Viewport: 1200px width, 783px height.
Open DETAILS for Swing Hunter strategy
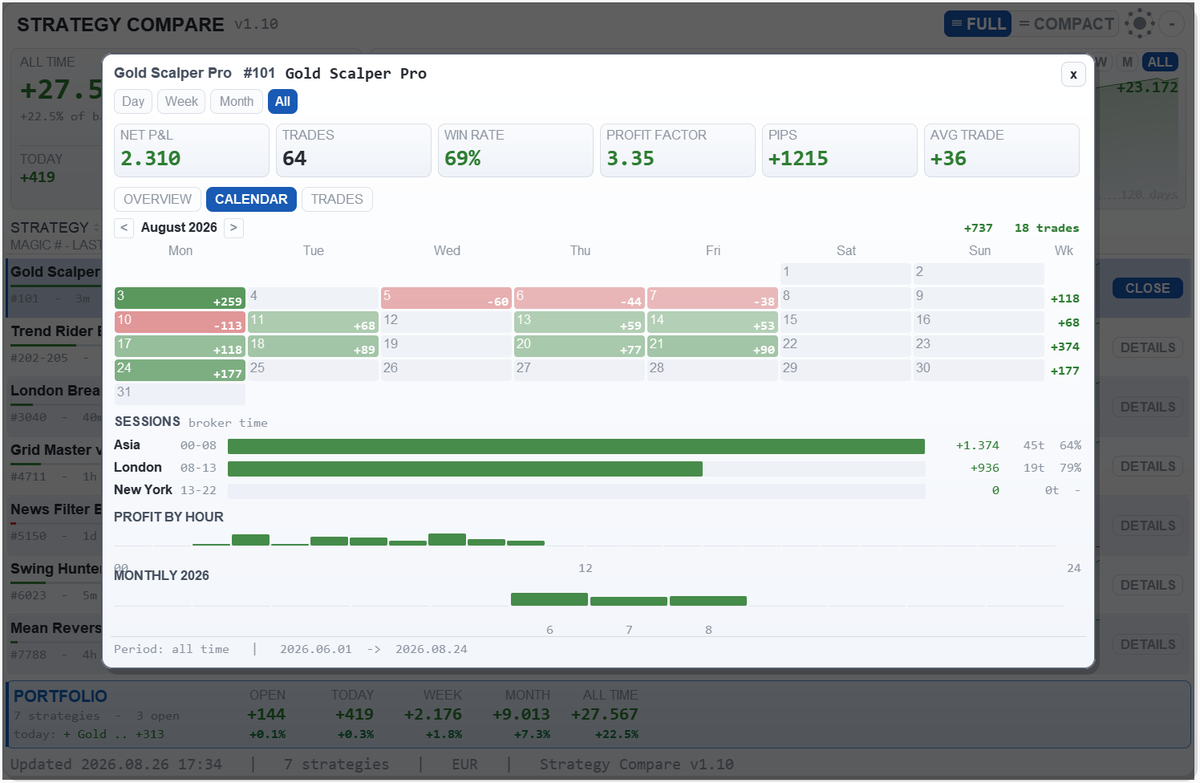[x=1147, y=585]
